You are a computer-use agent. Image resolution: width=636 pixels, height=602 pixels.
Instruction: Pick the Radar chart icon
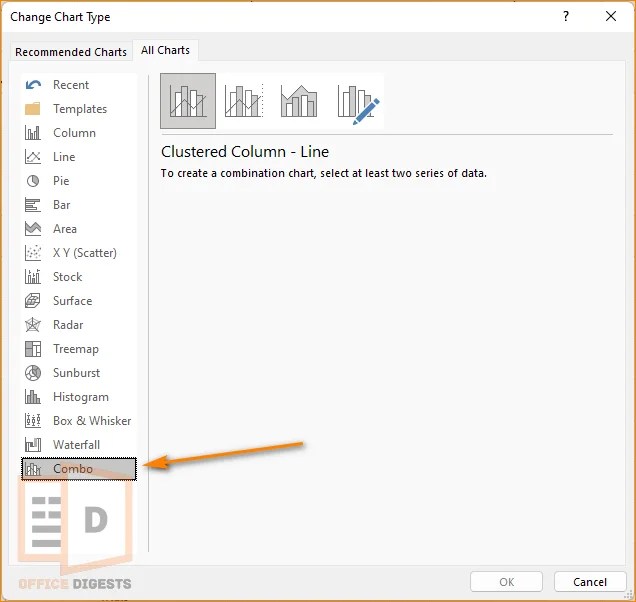click(x=32, y=325)
